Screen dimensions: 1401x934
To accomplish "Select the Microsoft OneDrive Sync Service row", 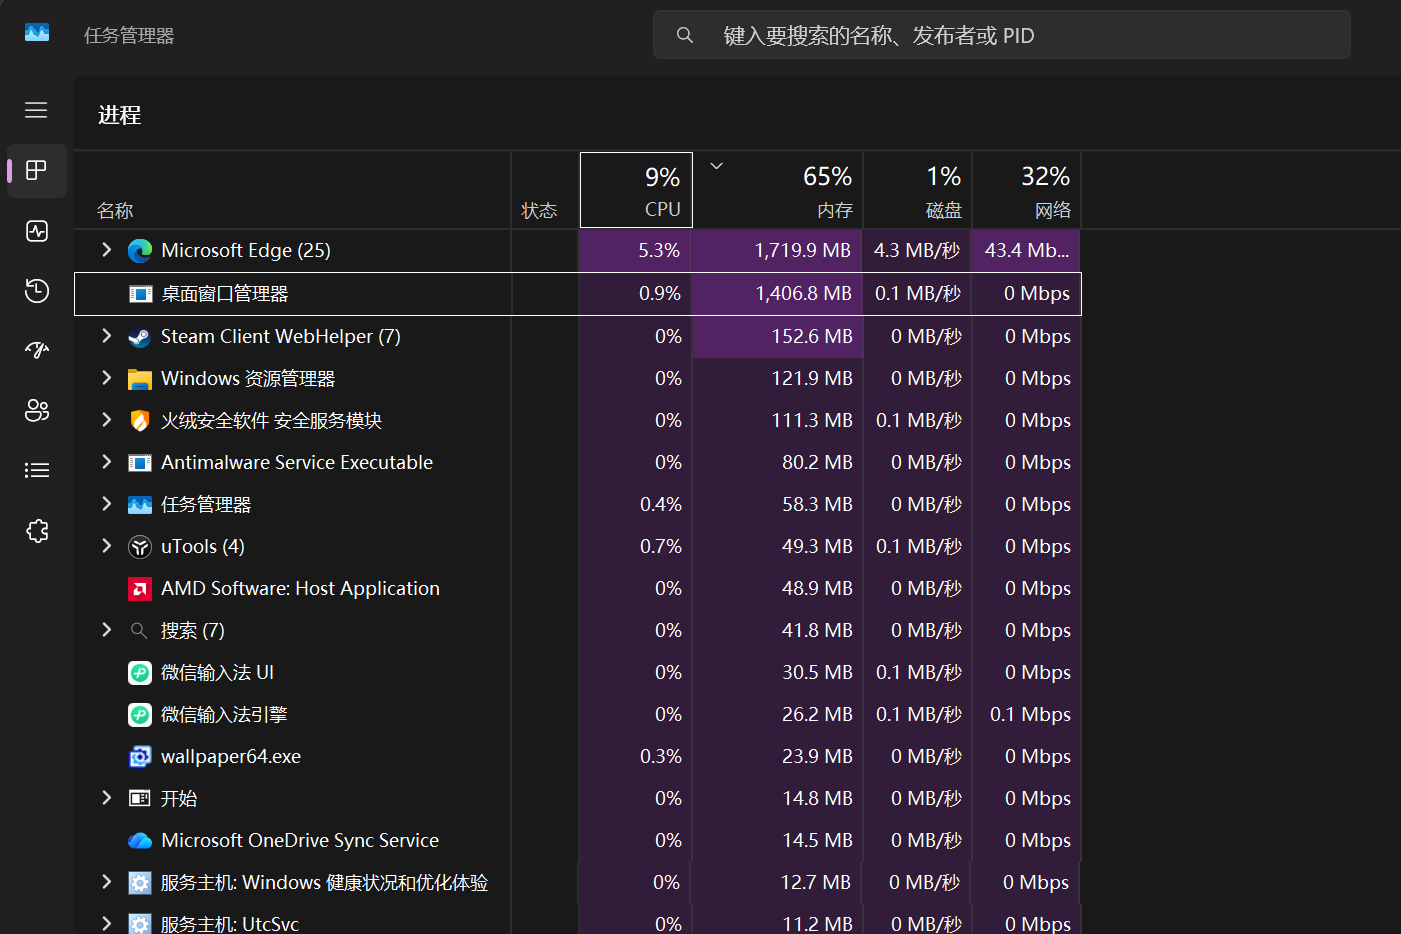I will click(x=578, y=841).
